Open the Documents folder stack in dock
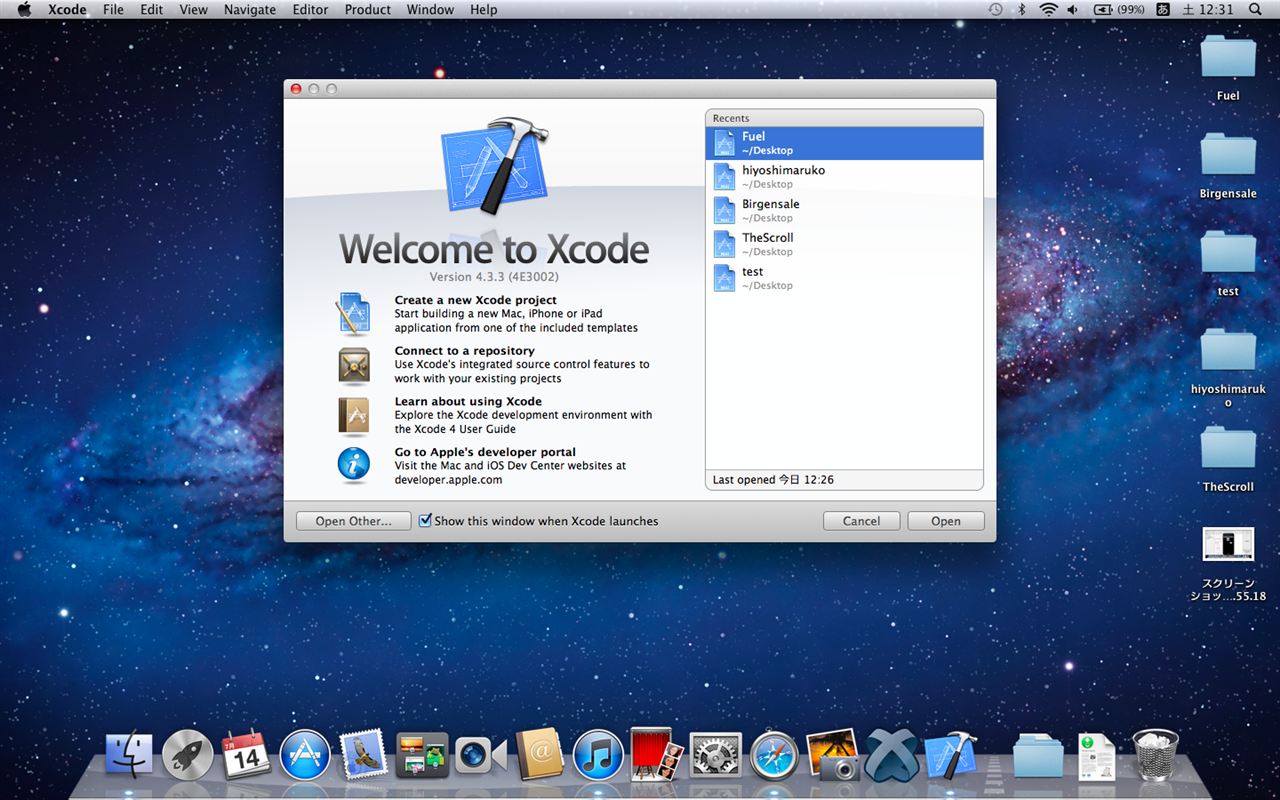The width and height of the screenshot is (1280, 800). click(x=1038, y=755)
